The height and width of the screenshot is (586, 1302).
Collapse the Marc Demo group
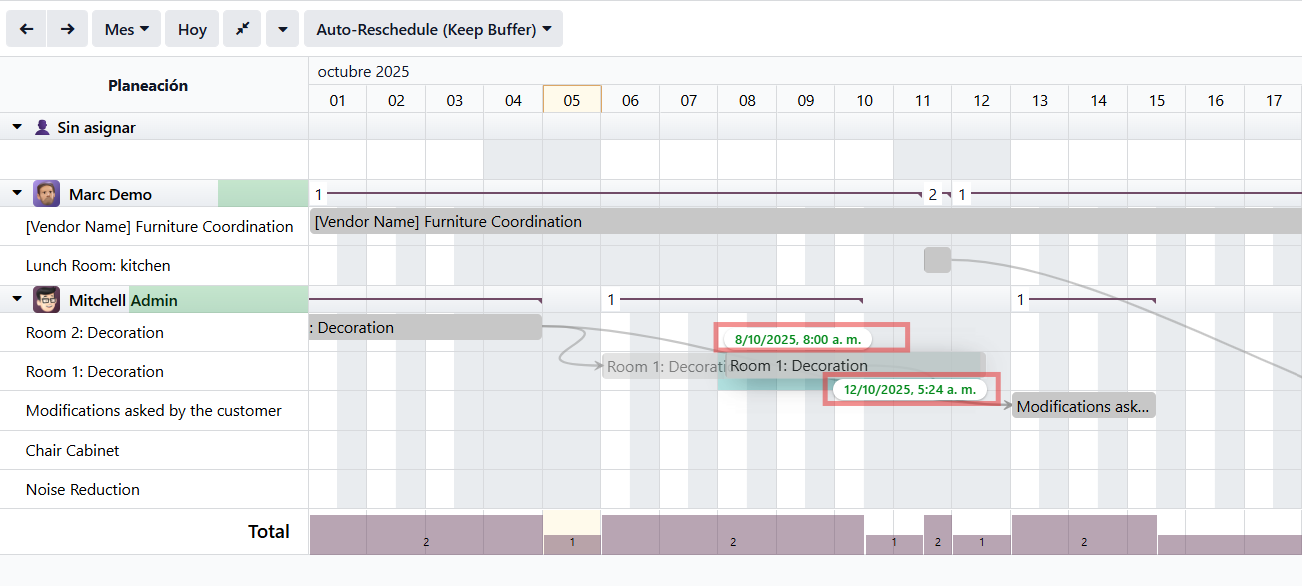click(x=17, y=194)
